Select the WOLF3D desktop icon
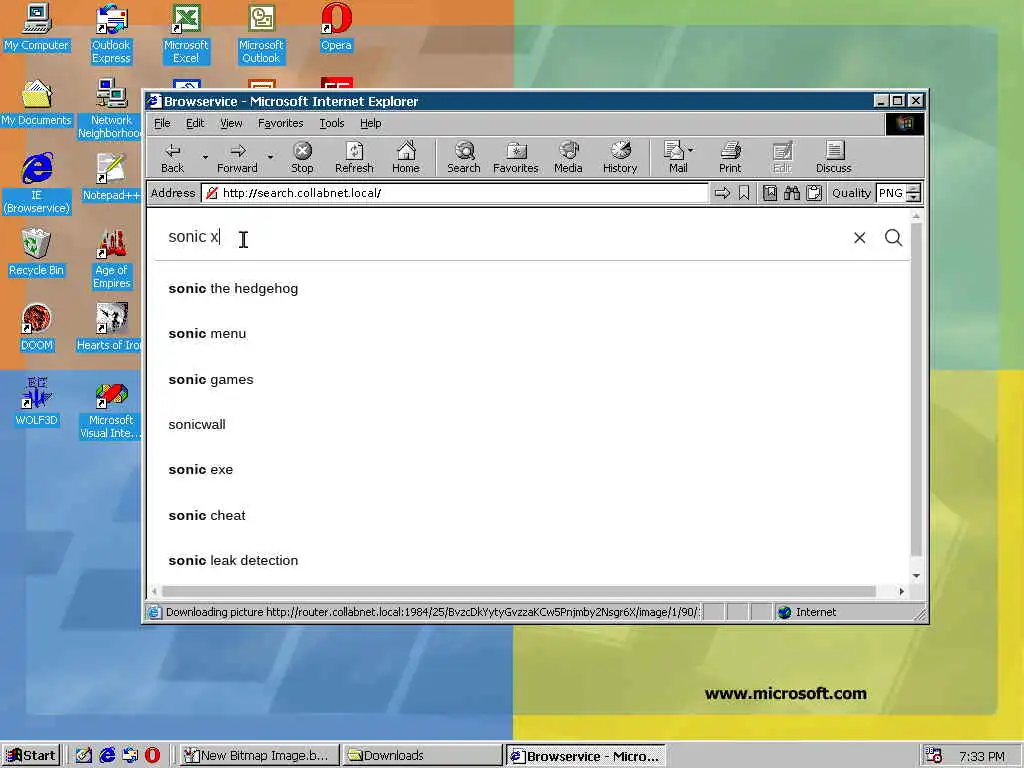Screen dimensions: 1024x768 [x=36, y=402]
